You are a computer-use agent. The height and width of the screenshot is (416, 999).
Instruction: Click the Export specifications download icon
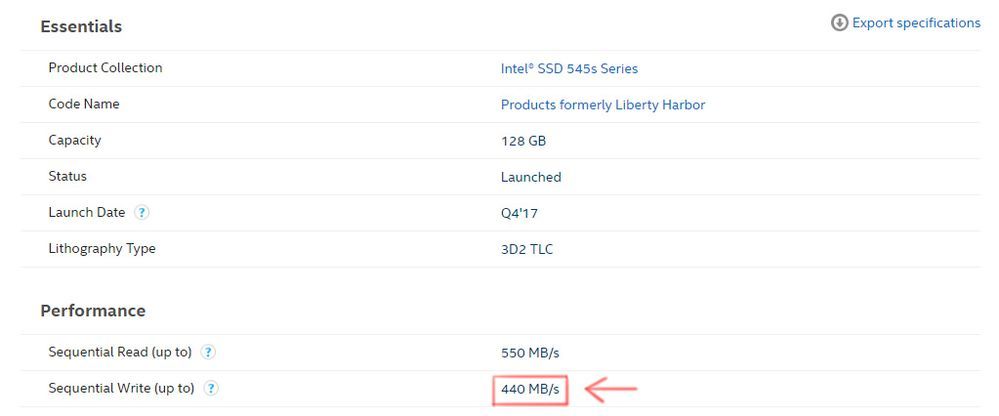839,23
